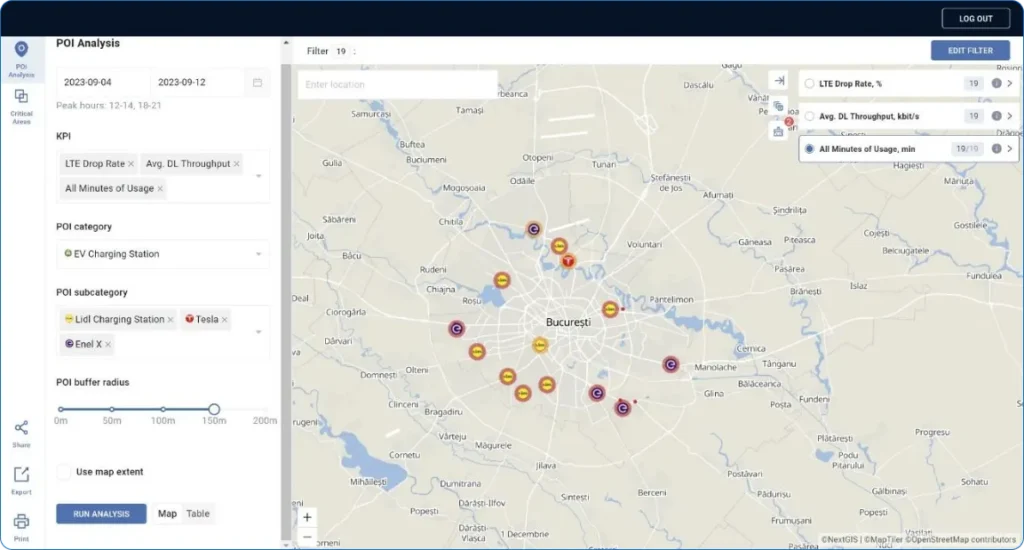Expand the KPI selection dropdown

(260, 176)
